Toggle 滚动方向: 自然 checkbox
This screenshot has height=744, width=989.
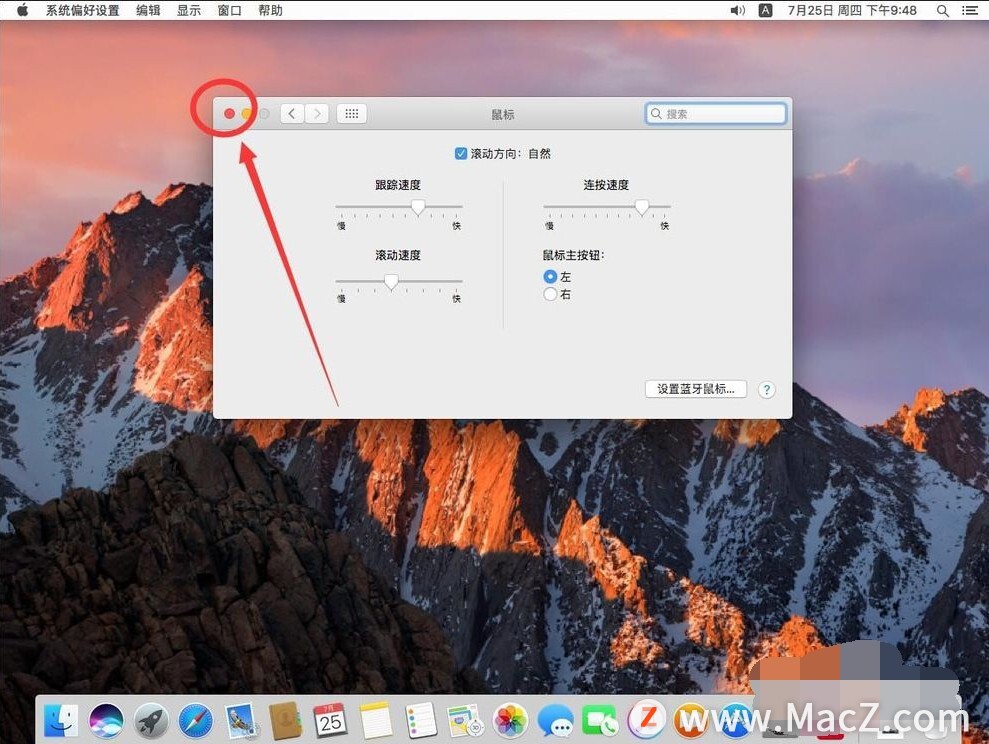[x=461, y=153]
